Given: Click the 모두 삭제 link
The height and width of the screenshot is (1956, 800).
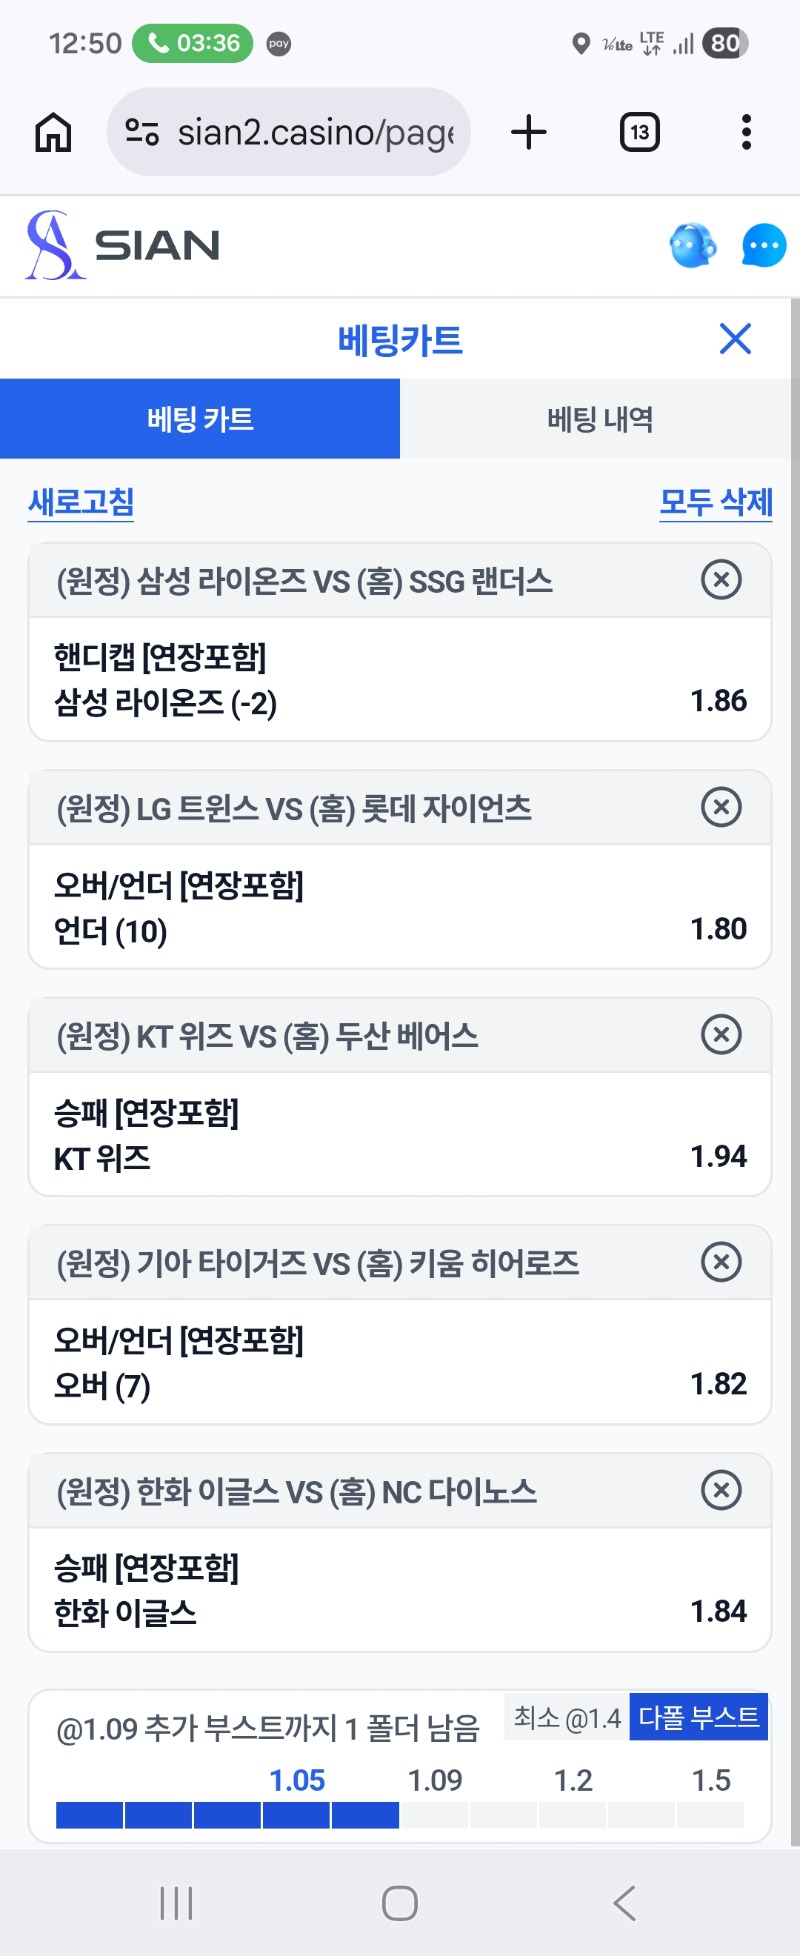Looking at the screenshot, I should pyautogui.click(x=716, y=502).
